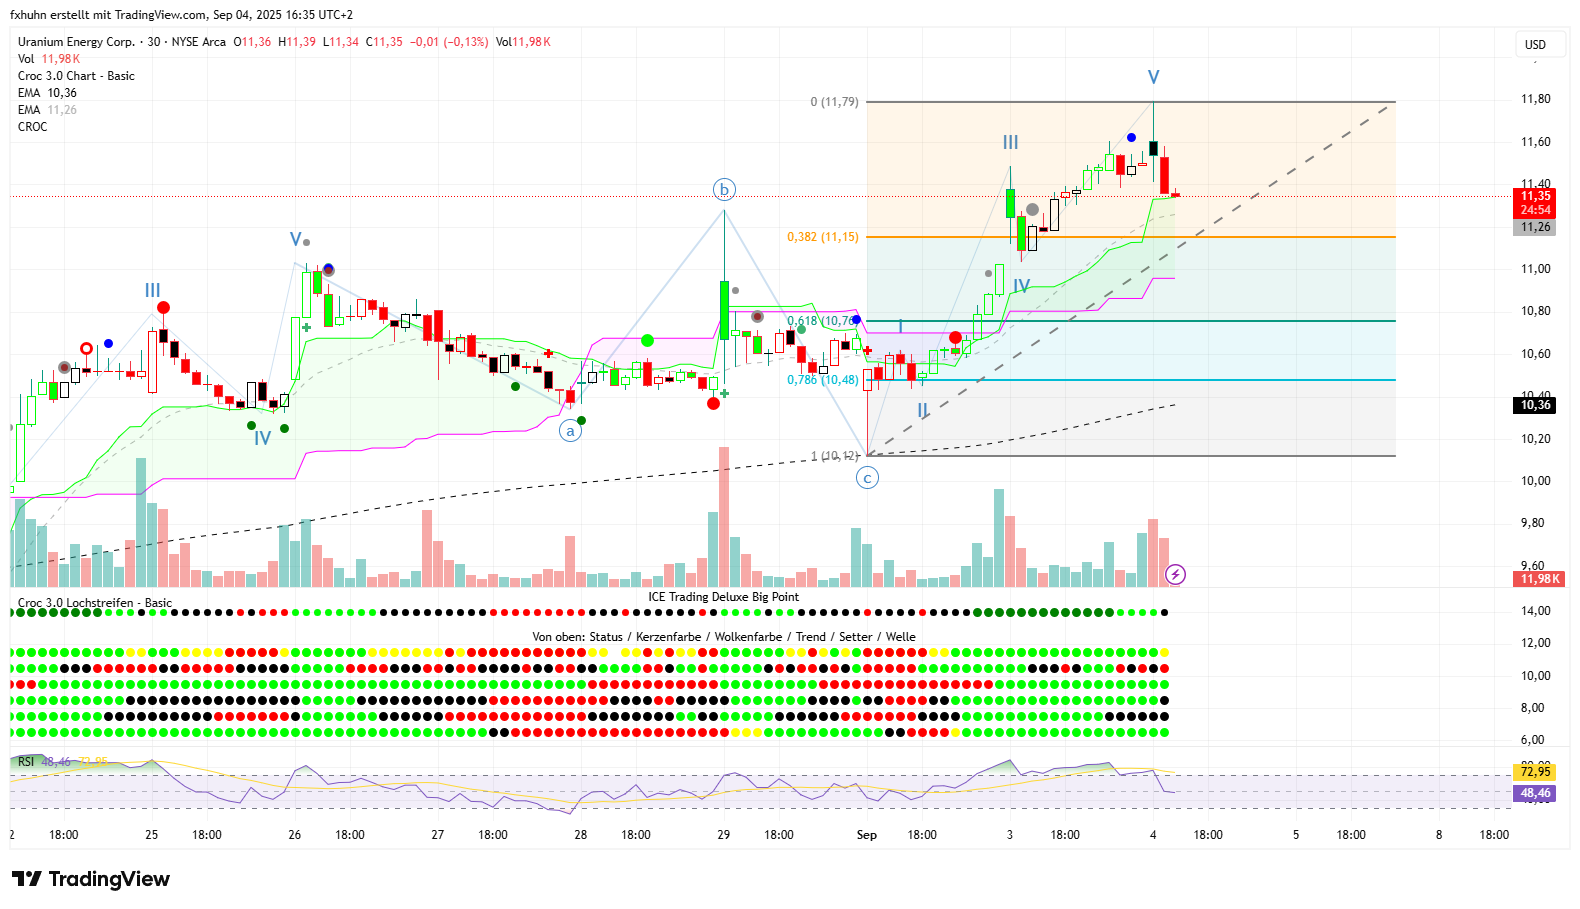Screen dimensions: 1580x909
Task: Open the USD currency selector
Action: (1535, 45)
